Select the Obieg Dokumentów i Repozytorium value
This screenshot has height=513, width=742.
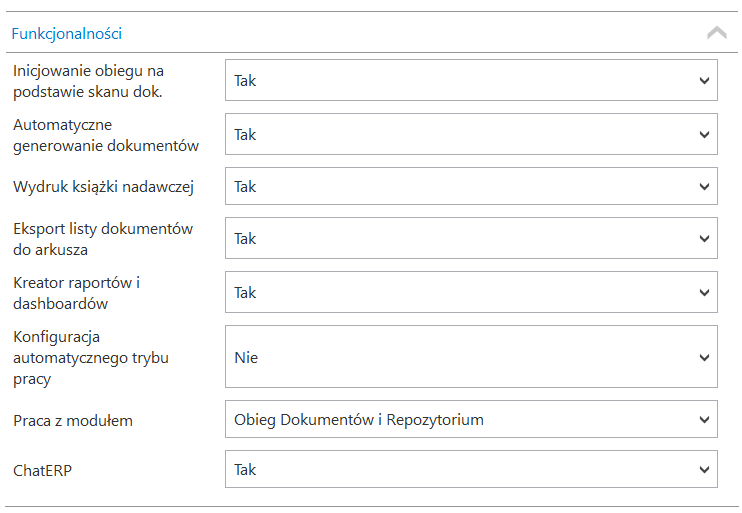tap(359, 420)
